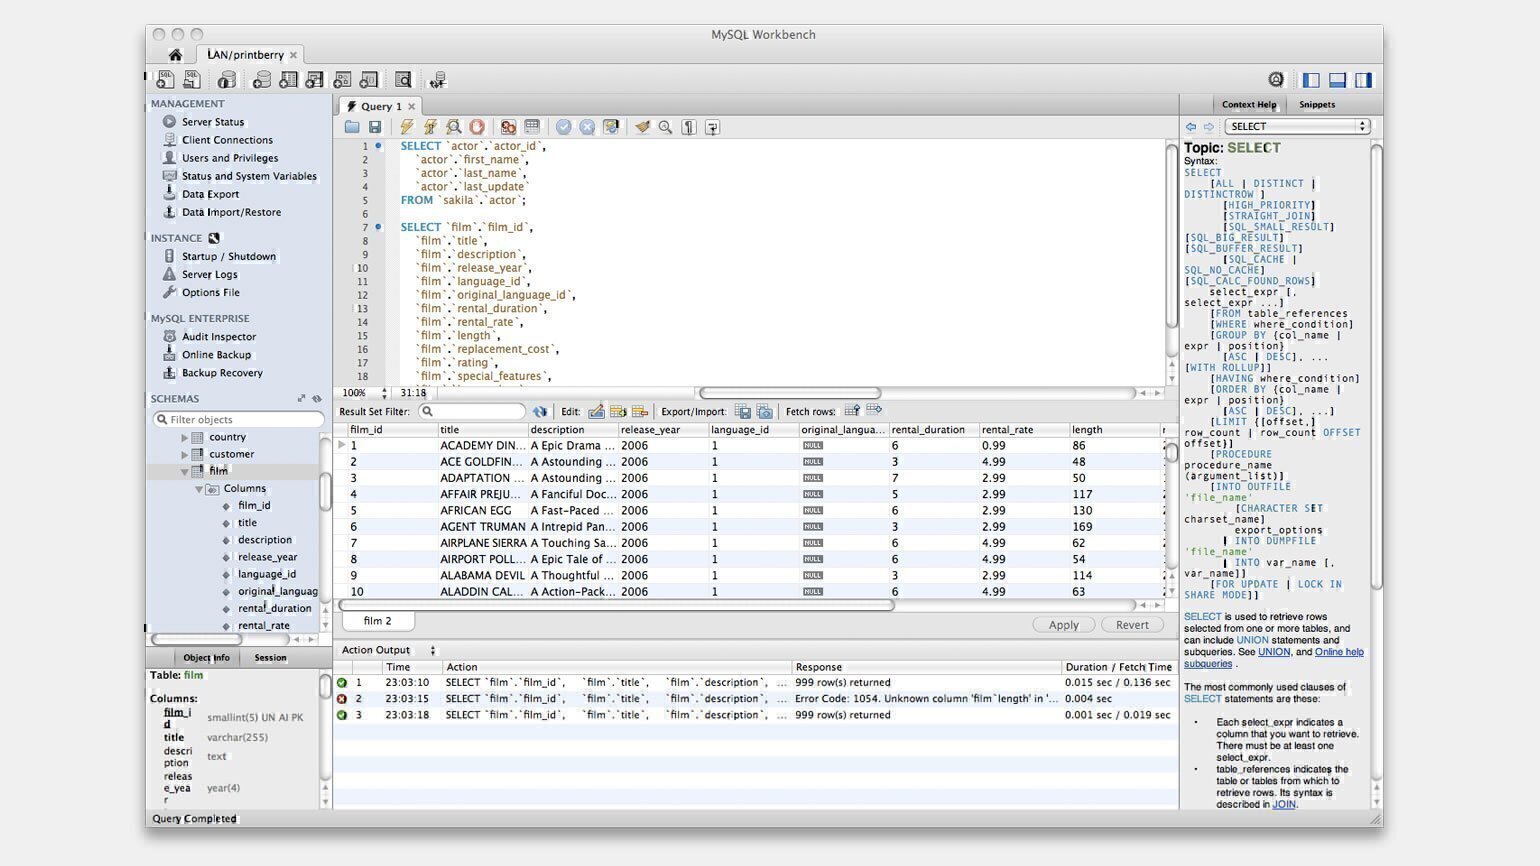Collapse the Columns node under film

(198, 489)
